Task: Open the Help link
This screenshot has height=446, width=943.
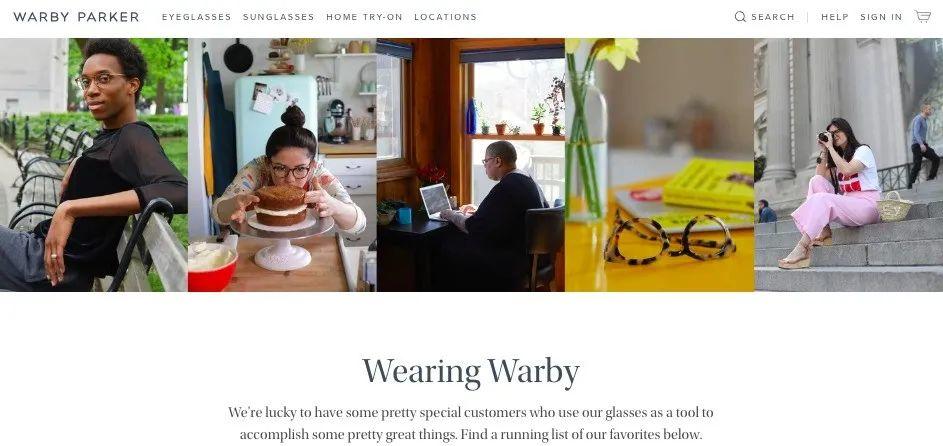Action: [x=835, y=17]
